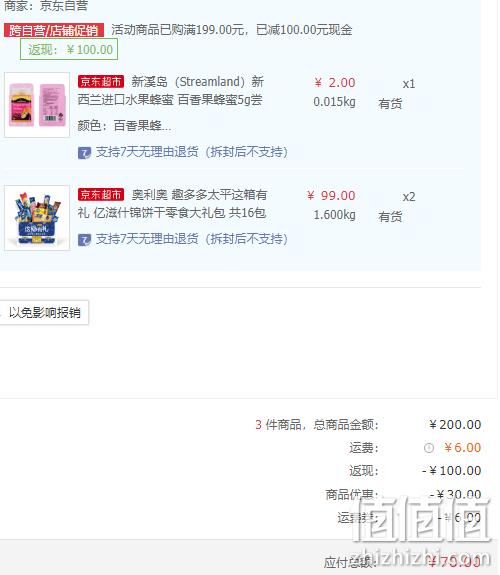Viewport: 500px width, 575px height.
Task: Open the Oreo gift box product image
Action: coord(37,218)
